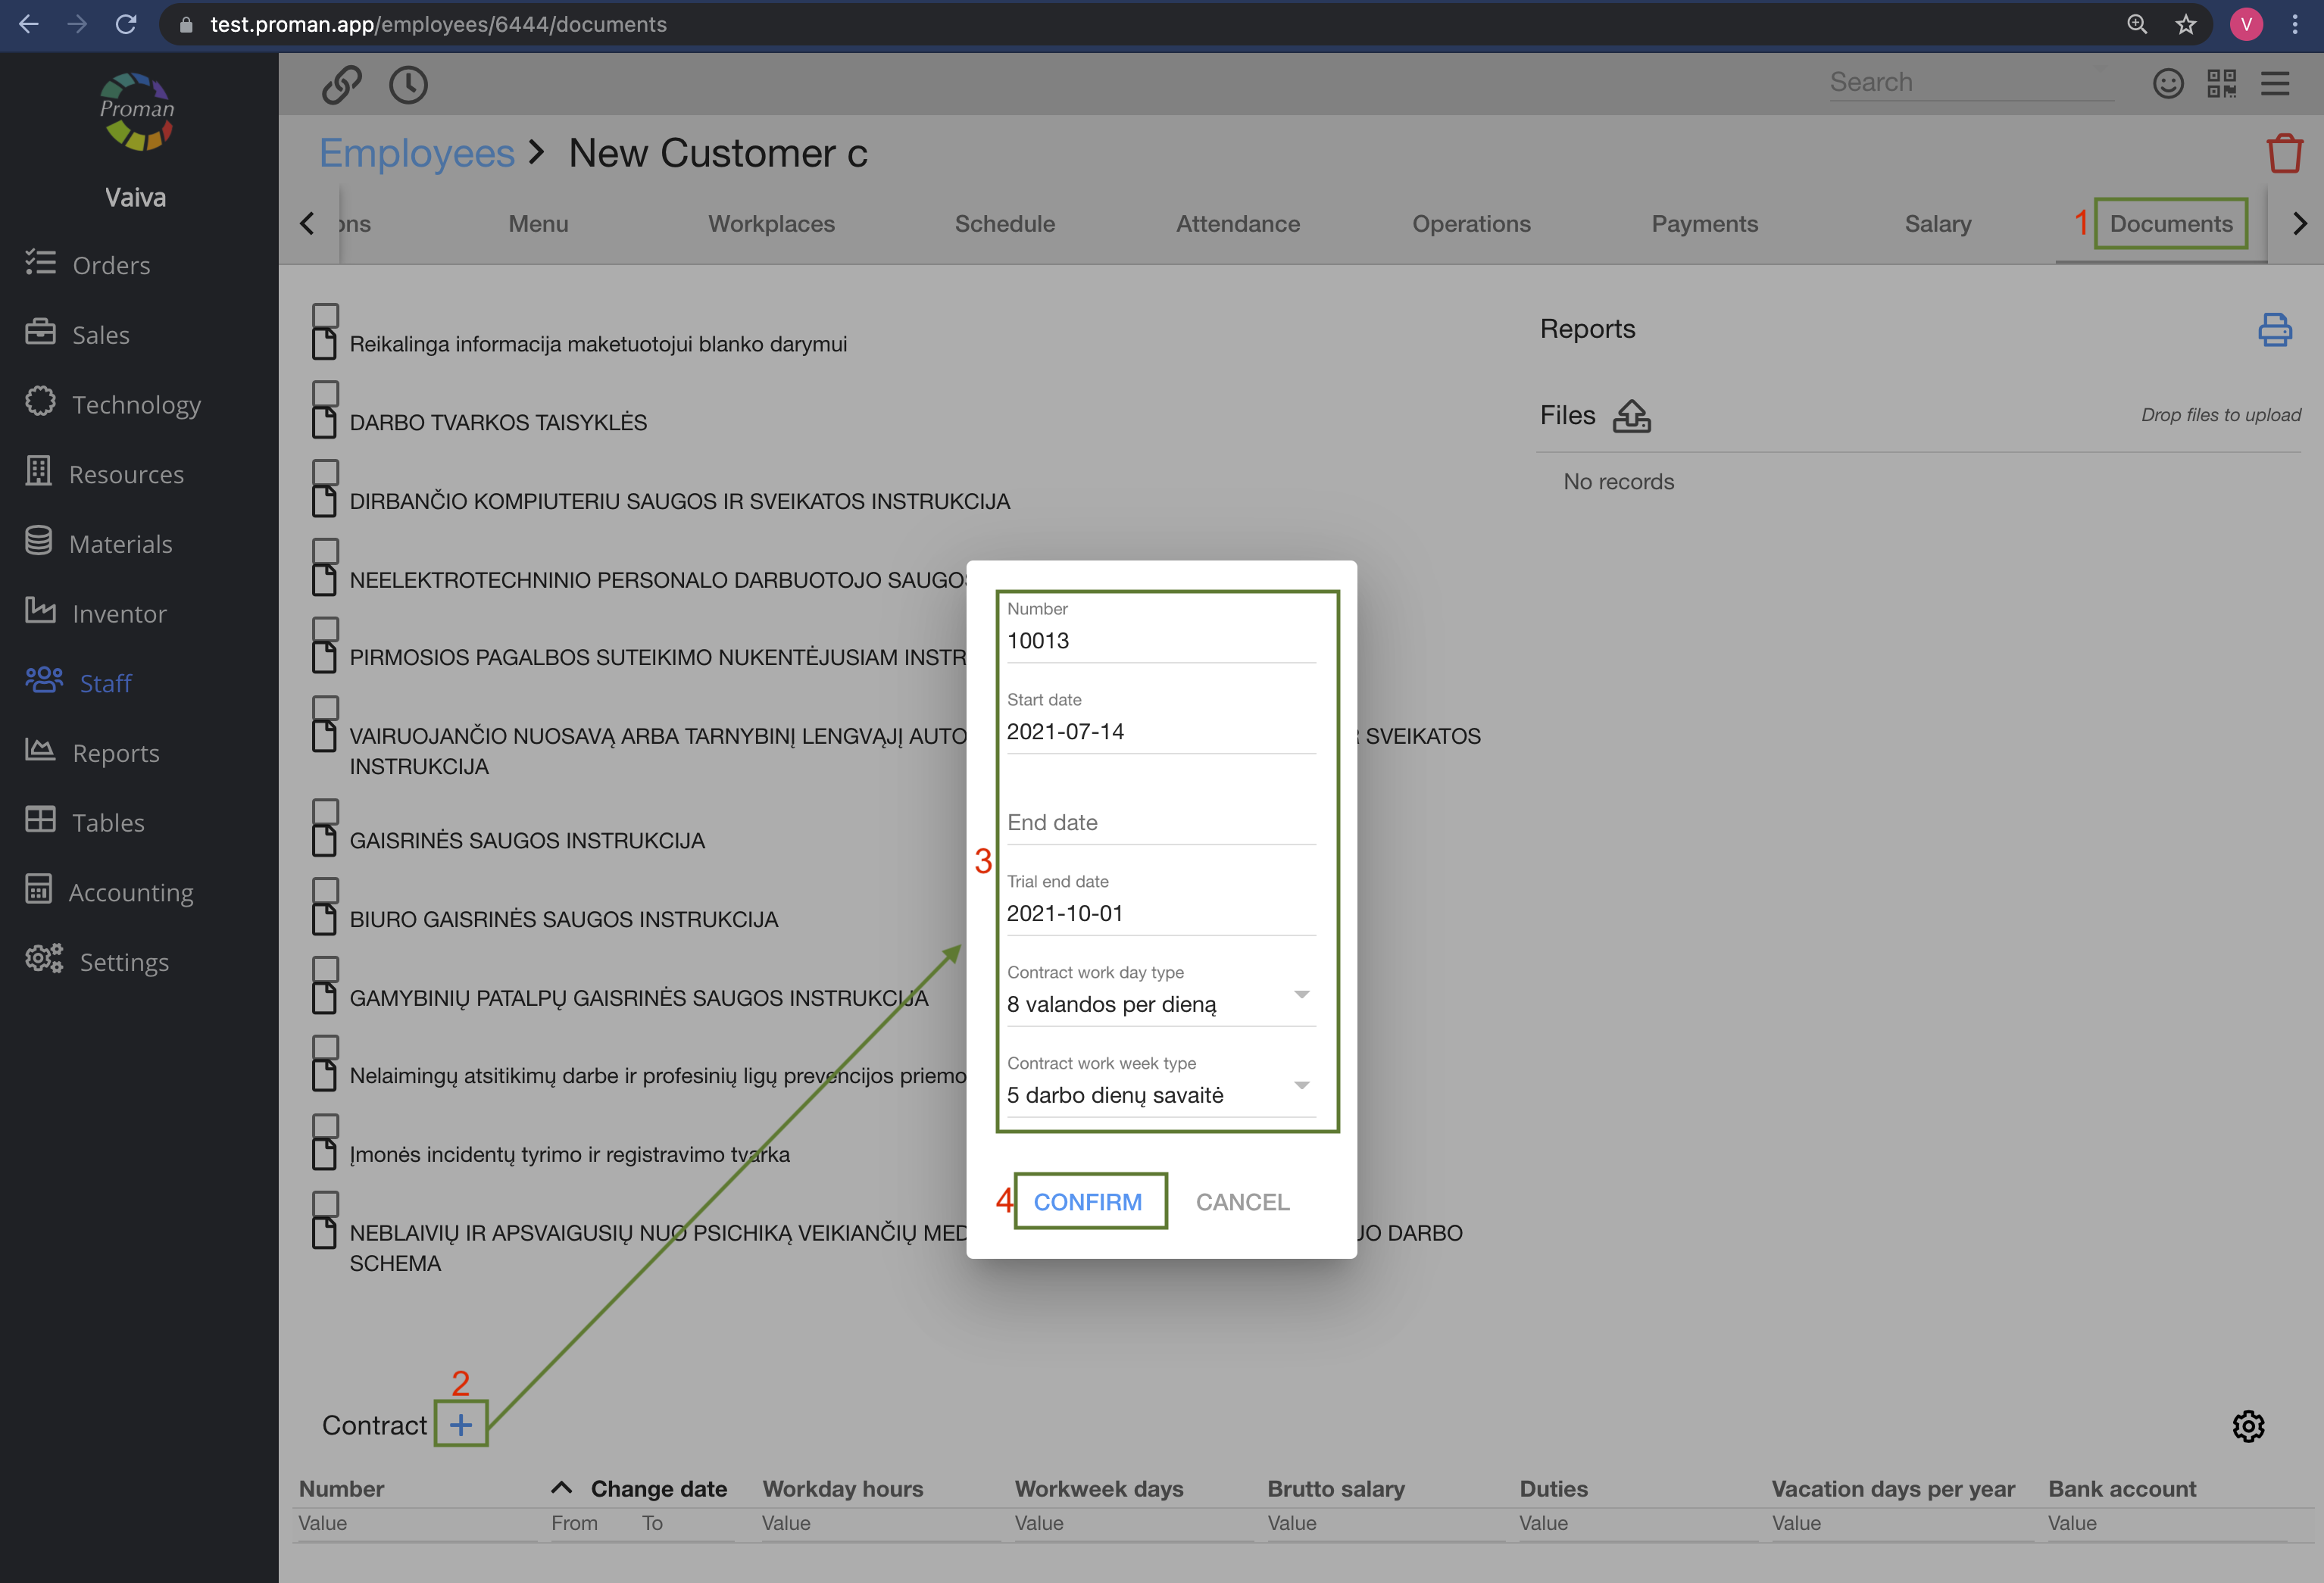This screenshot has height=1583, width=2324.
Task: Check the DARBO TVARKOS TAISYKLĖS checkbox
Action: click(x=326, y=393)
